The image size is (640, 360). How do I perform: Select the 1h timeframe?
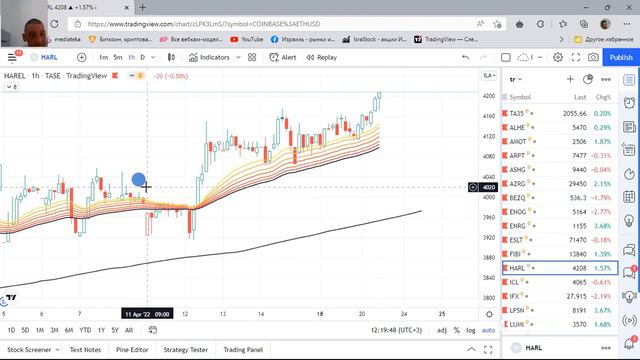click(x=131, y=58)
